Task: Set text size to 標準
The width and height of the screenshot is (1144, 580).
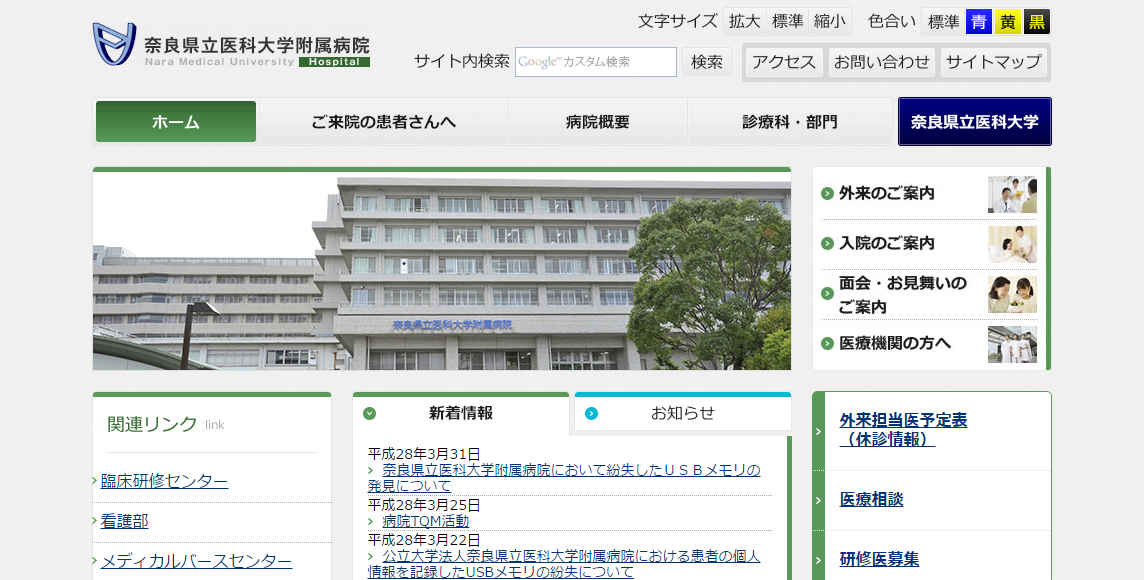Action: [x=787, y=22]
